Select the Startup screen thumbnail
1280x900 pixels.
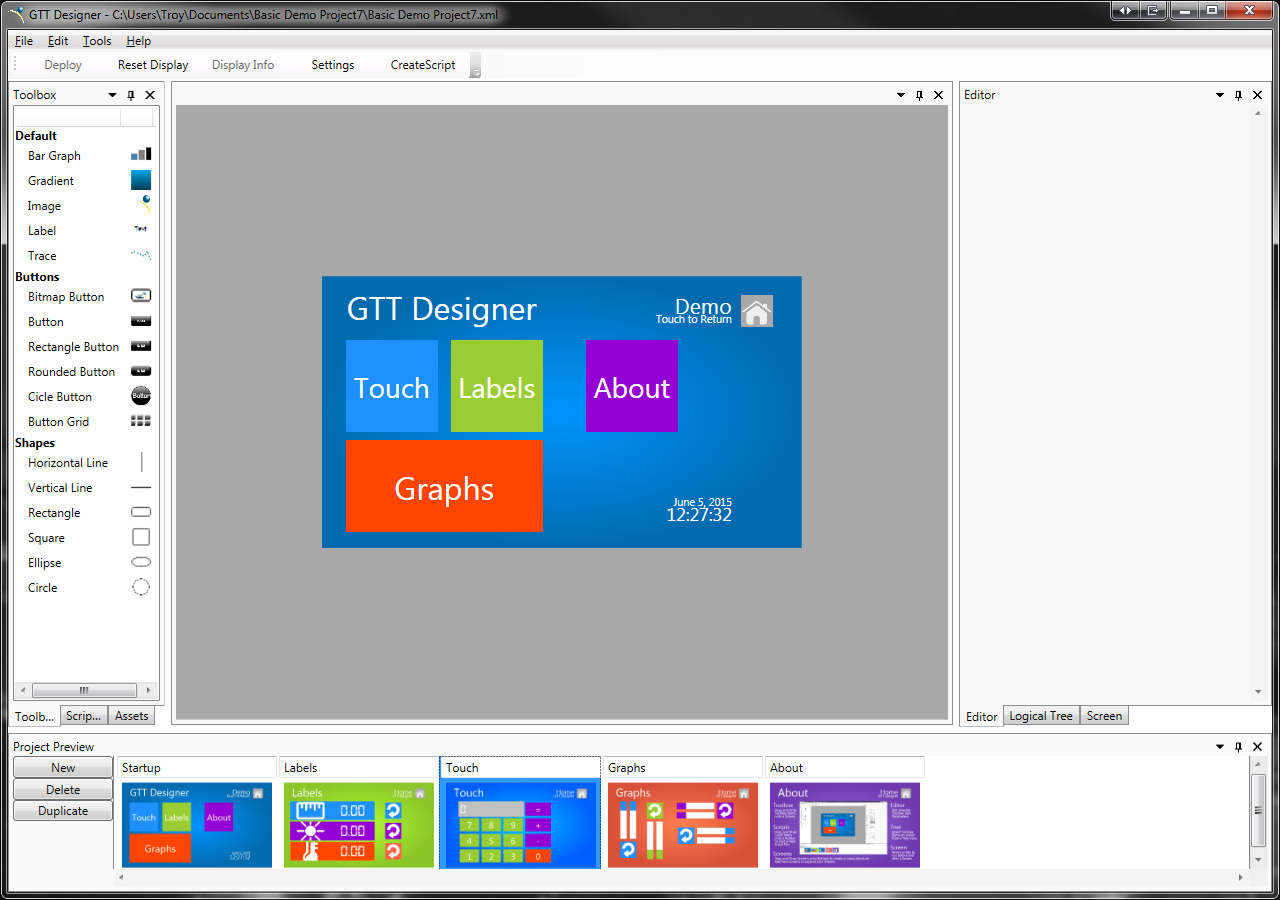pyautogui.click(x=197, y=825)
